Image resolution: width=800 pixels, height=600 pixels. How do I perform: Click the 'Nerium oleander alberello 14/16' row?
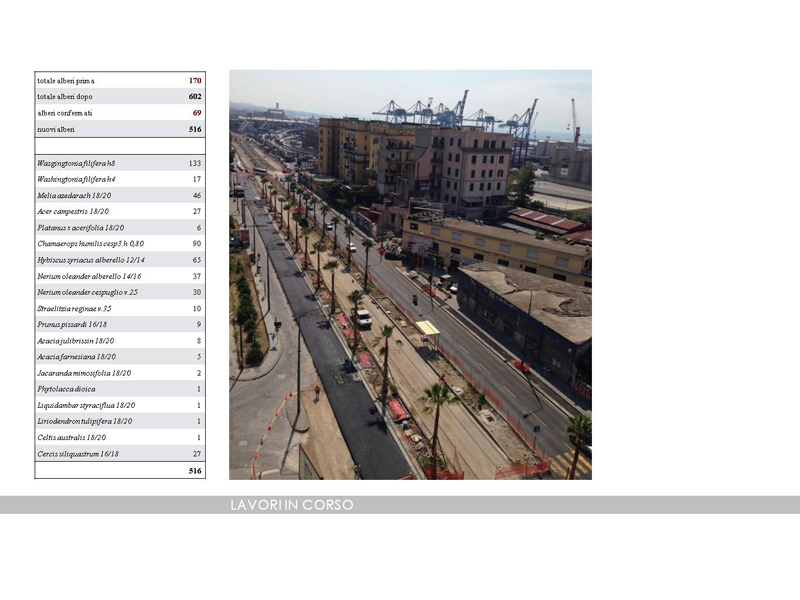pos(120,276)
